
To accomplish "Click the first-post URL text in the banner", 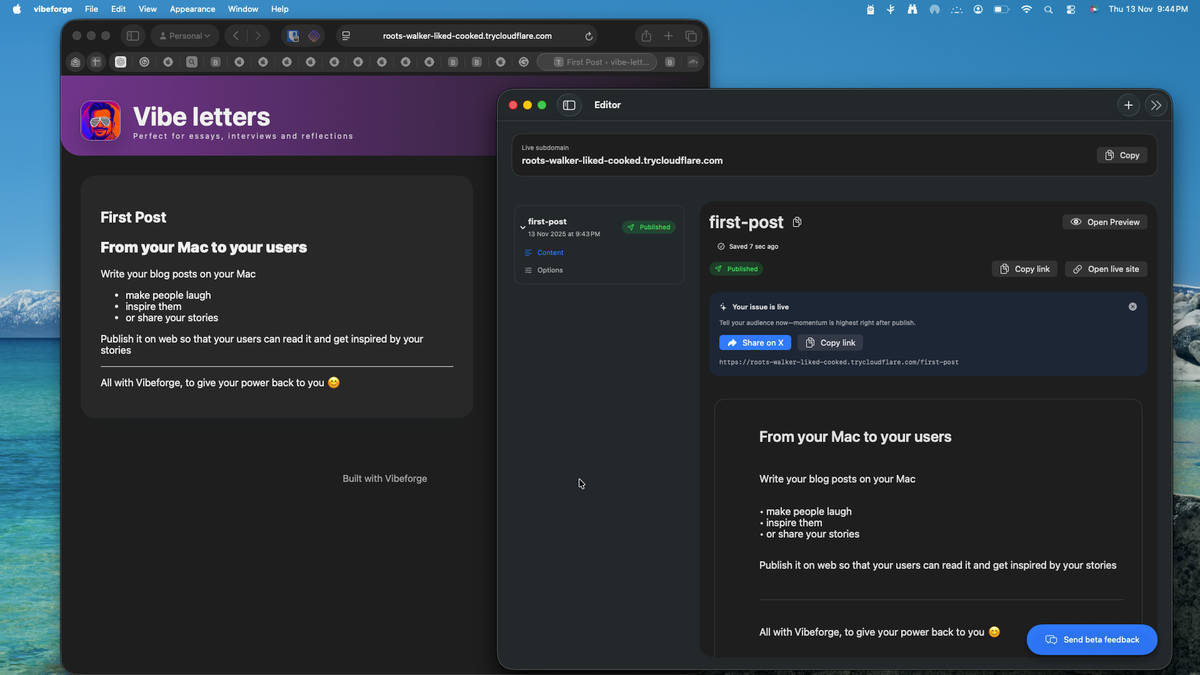I will click(839, 362).
